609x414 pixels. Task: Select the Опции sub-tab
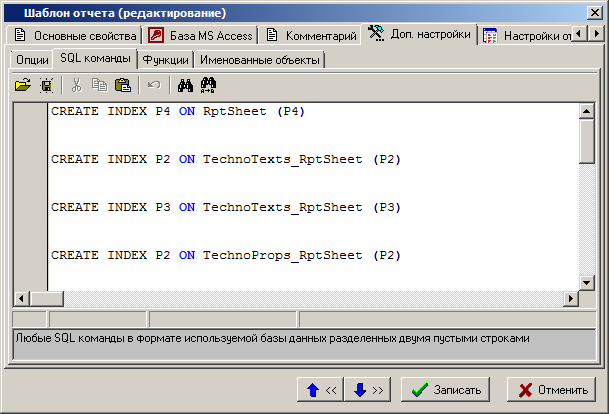(33, 60)
